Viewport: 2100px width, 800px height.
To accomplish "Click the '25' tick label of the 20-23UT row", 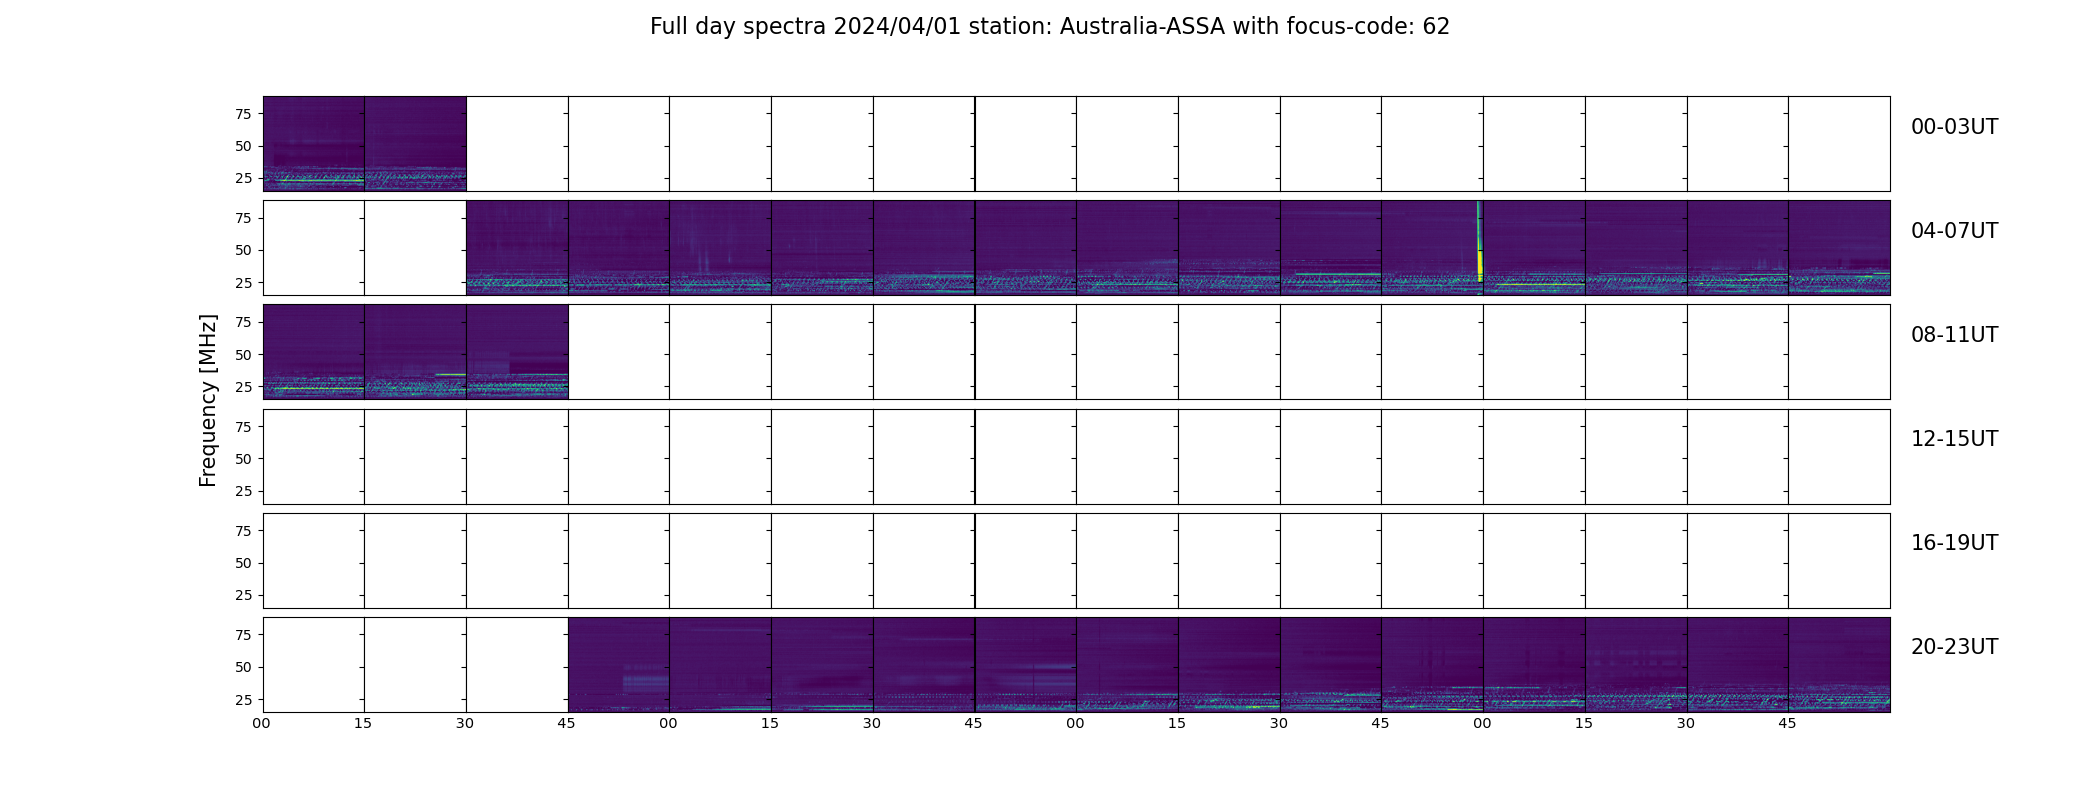I will 243,700.
